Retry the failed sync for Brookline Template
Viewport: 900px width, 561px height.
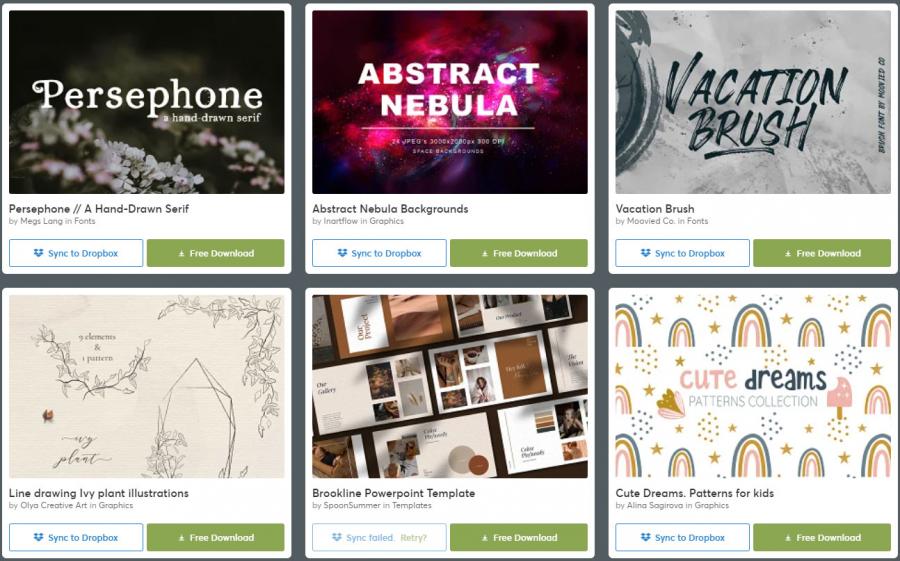(x=413, y=538)
